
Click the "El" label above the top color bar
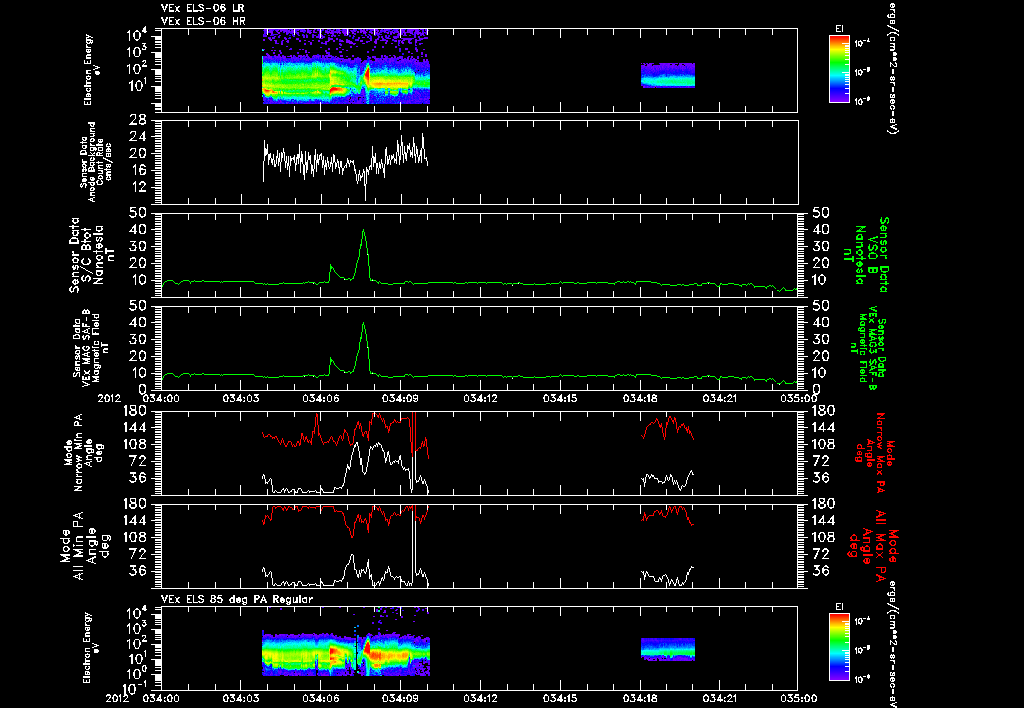839,29
